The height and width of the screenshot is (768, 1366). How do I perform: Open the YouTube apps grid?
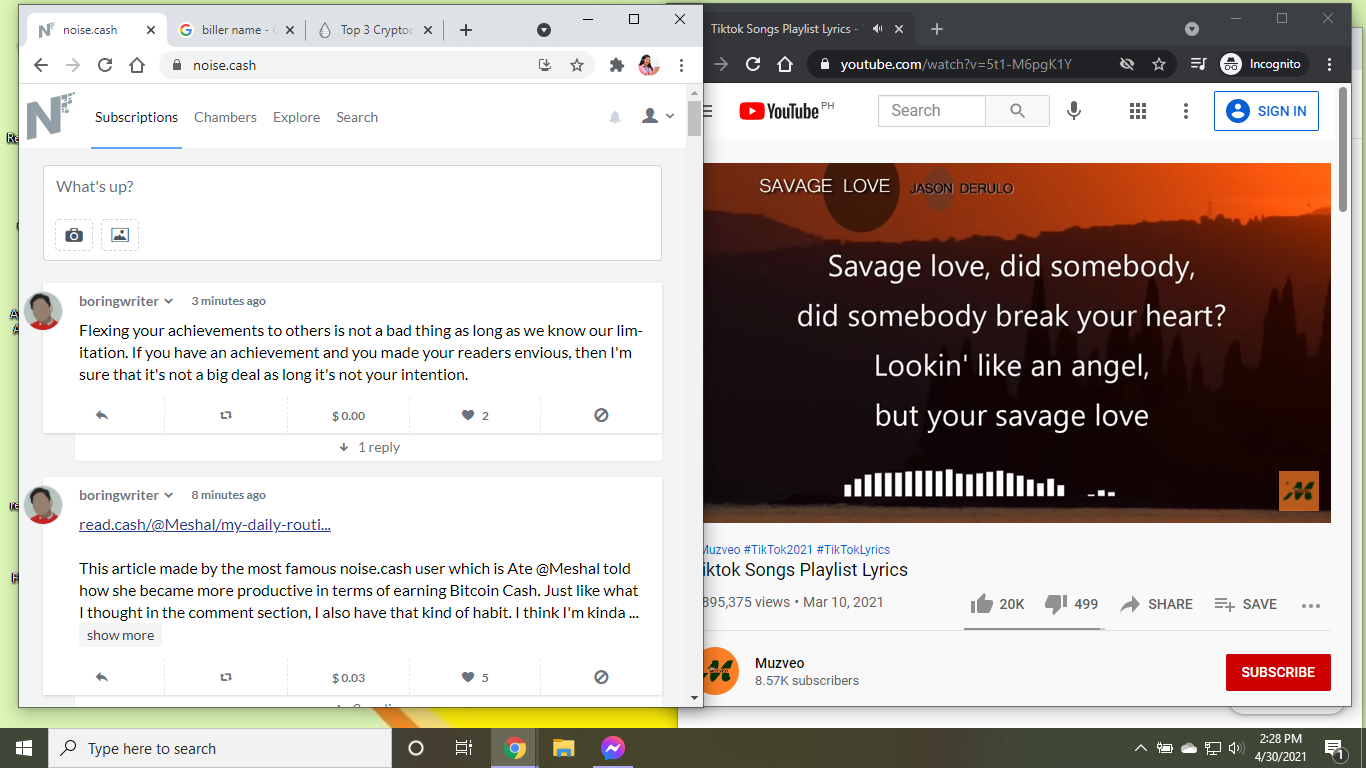point(1138,111)
